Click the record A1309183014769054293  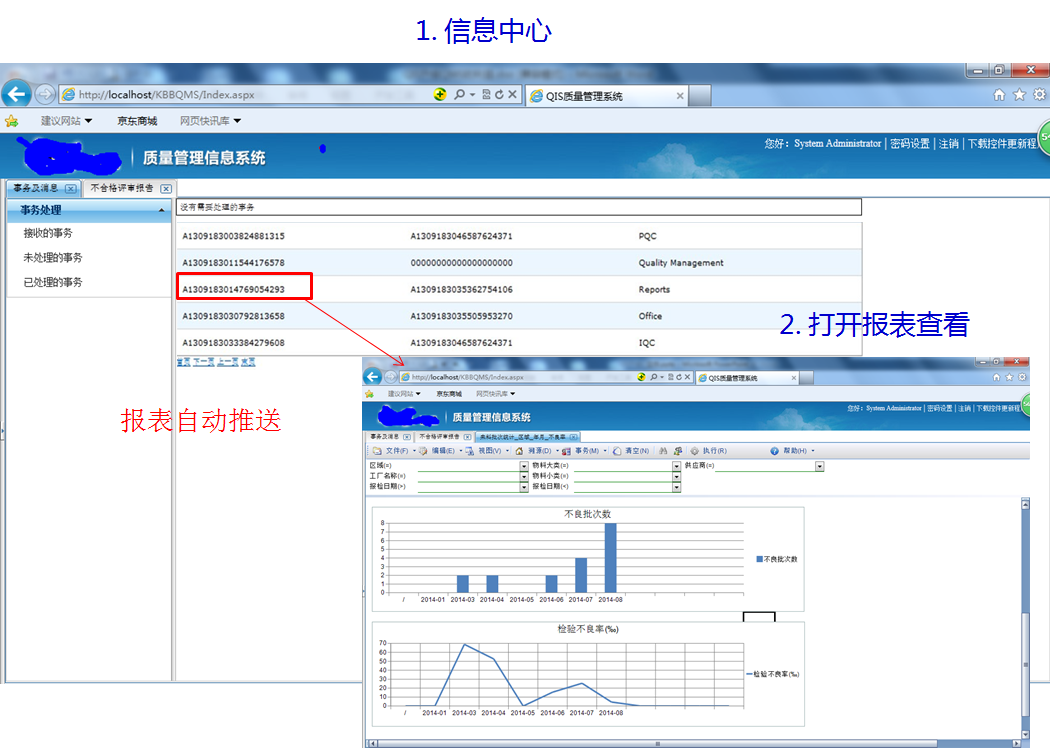(x=233, y=290)
